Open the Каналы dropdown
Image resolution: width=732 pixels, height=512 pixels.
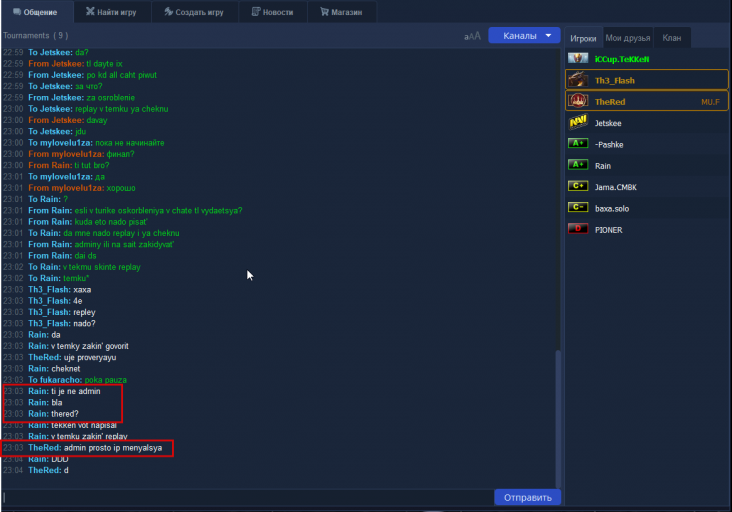(x=524, y=35)
